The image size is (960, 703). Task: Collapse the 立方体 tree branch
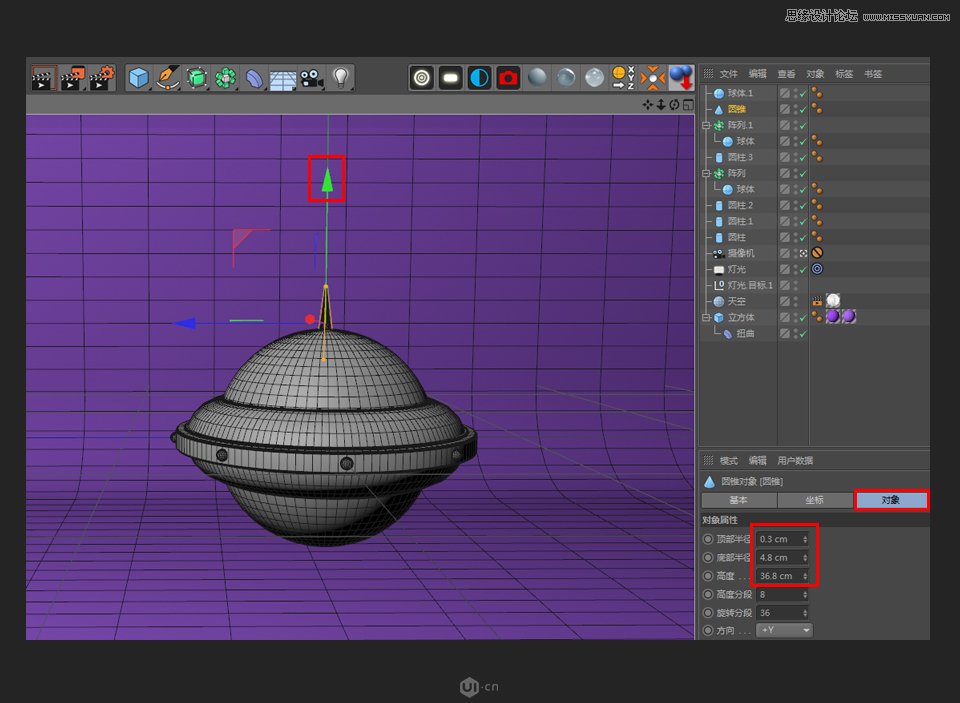(705, 318)
